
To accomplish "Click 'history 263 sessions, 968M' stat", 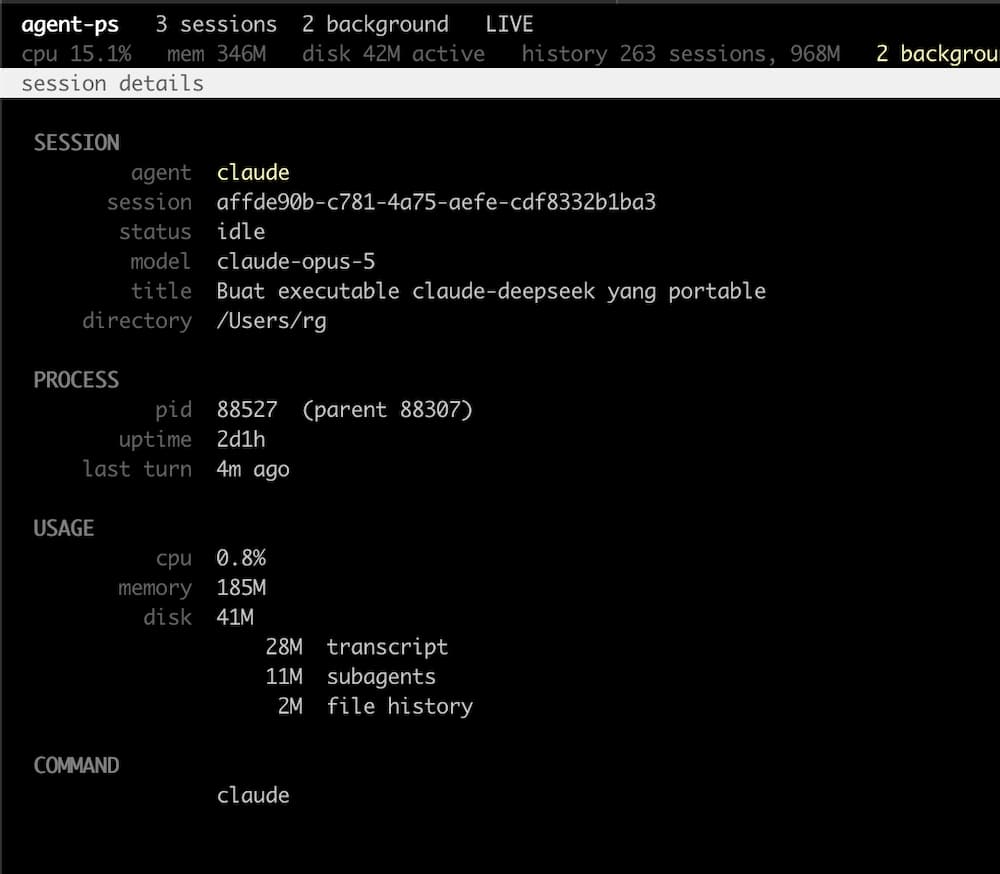I will tap(680, 54).
